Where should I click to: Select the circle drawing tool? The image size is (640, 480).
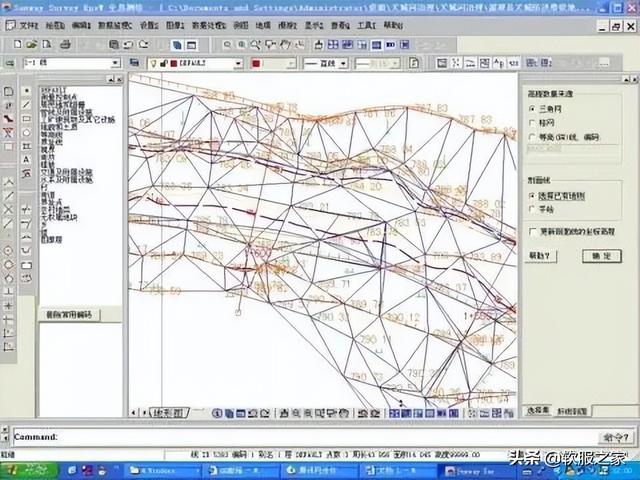[x=27, y=132]
